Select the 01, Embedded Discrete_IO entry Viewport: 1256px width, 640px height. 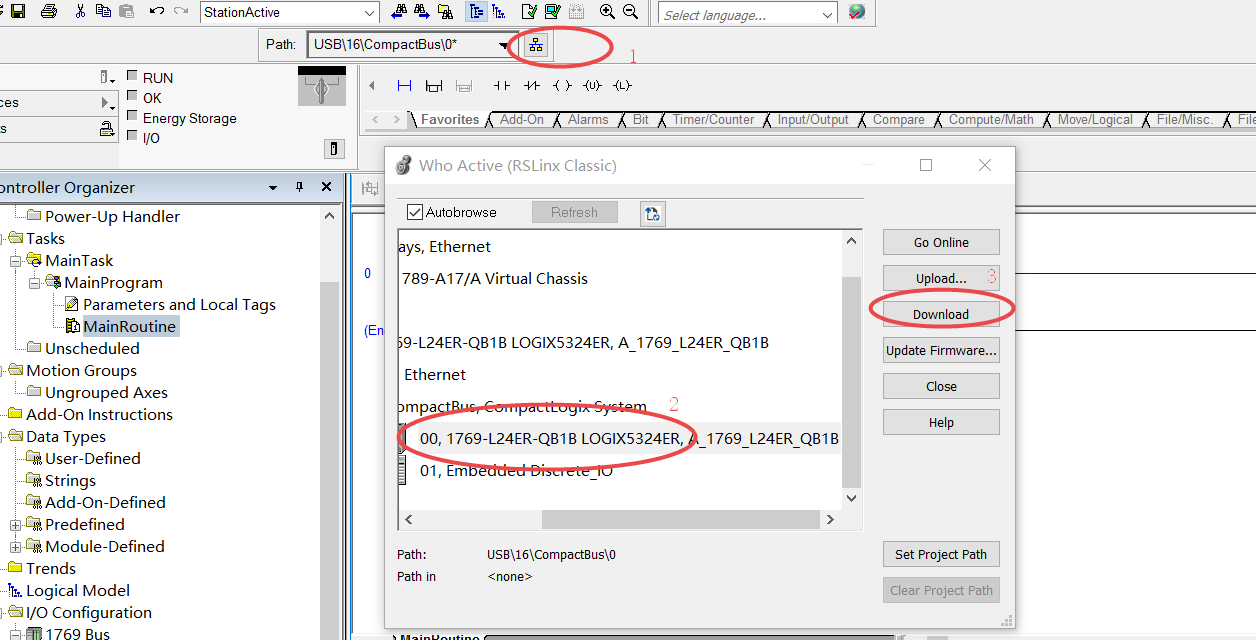(x=516, y=470)
